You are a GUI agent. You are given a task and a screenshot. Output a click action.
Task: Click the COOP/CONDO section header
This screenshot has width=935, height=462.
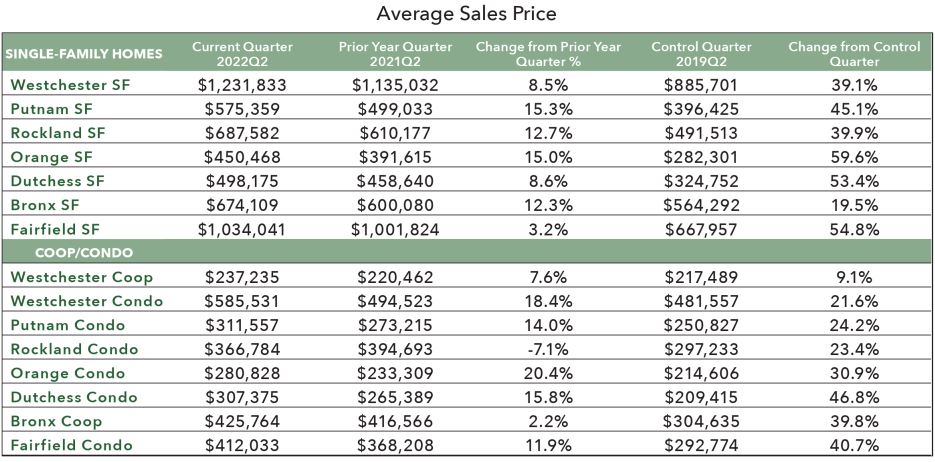pyautogui.click(x=69, y=253)
